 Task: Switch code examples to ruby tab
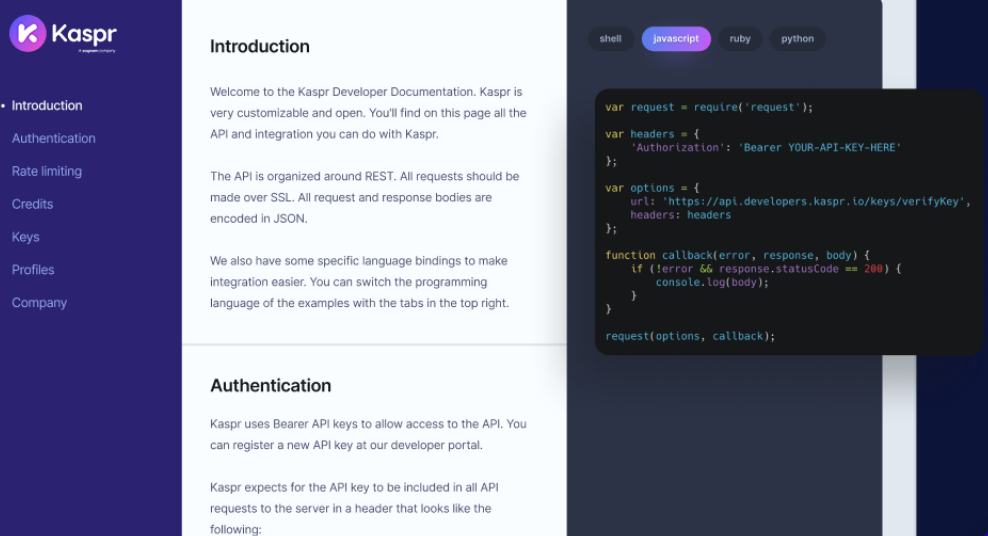click(x=740, y=39)
